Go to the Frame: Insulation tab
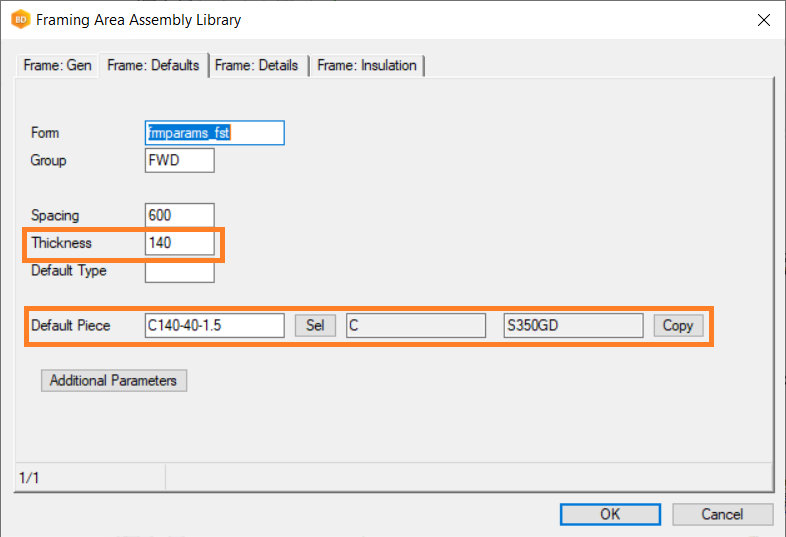The height and width of the screenshot is (537, 786). click(367, 66)
